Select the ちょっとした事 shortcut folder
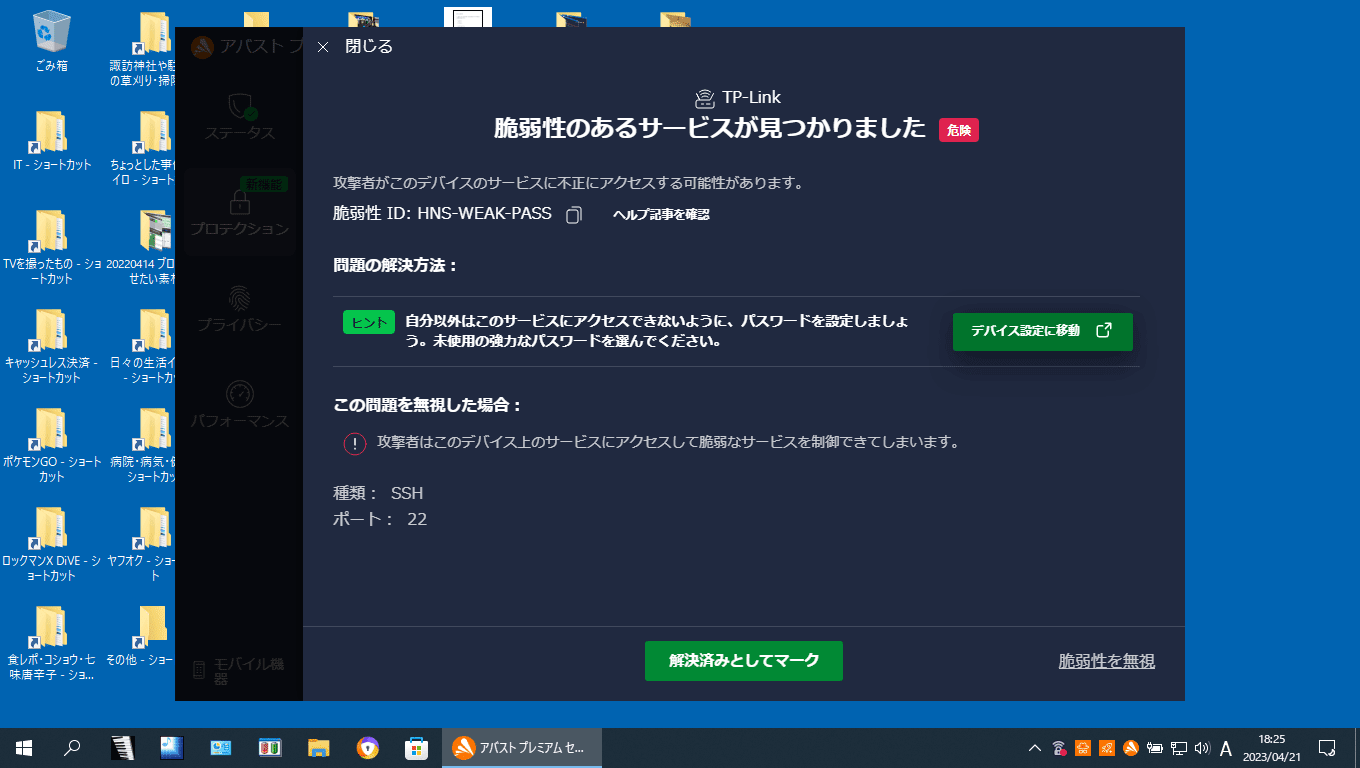 143,149
